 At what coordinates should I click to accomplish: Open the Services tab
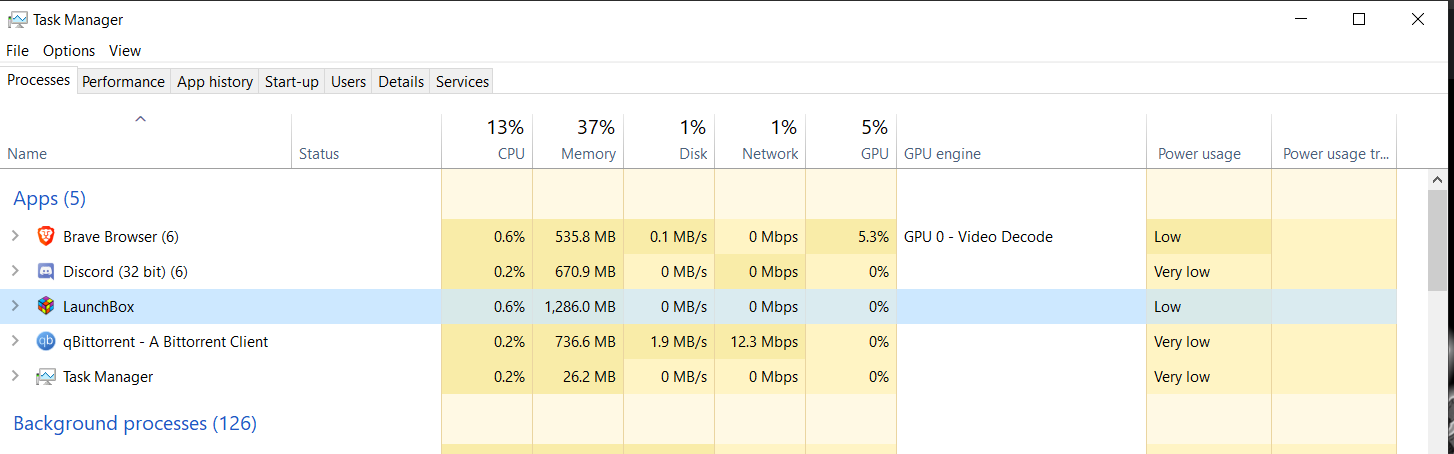coord(462,82)
